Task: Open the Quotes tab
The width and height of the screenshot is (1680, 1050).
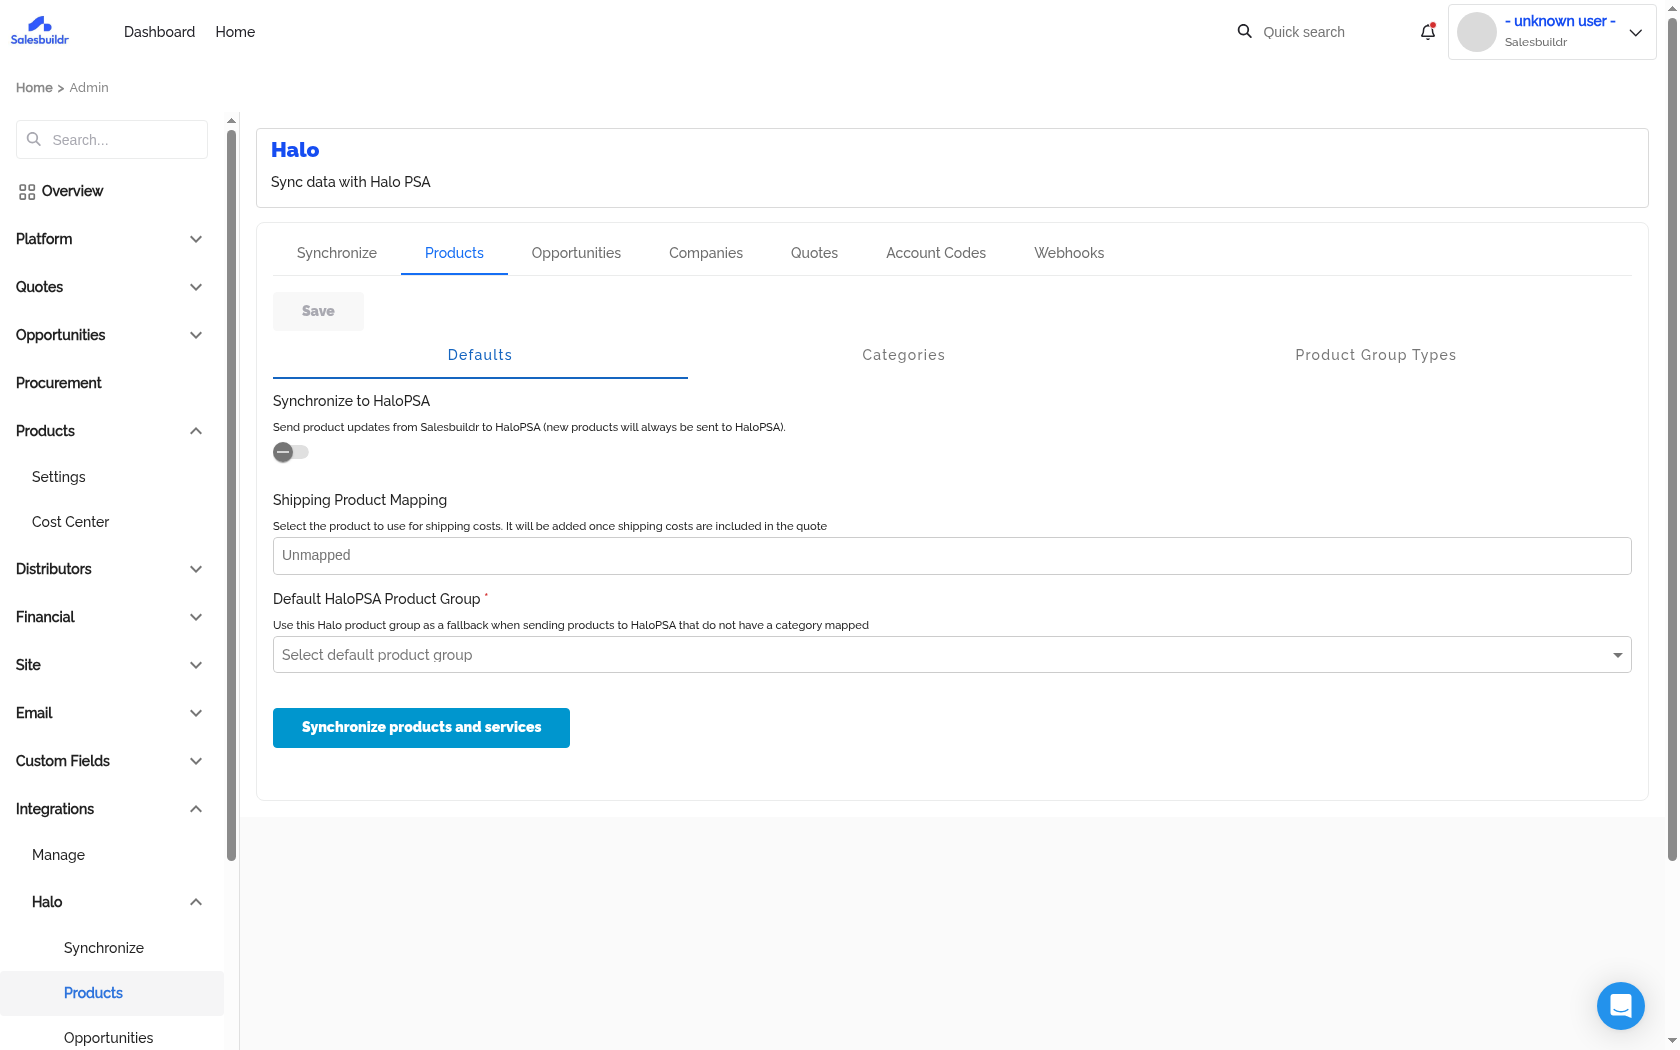Action: (x=814, y=253)
